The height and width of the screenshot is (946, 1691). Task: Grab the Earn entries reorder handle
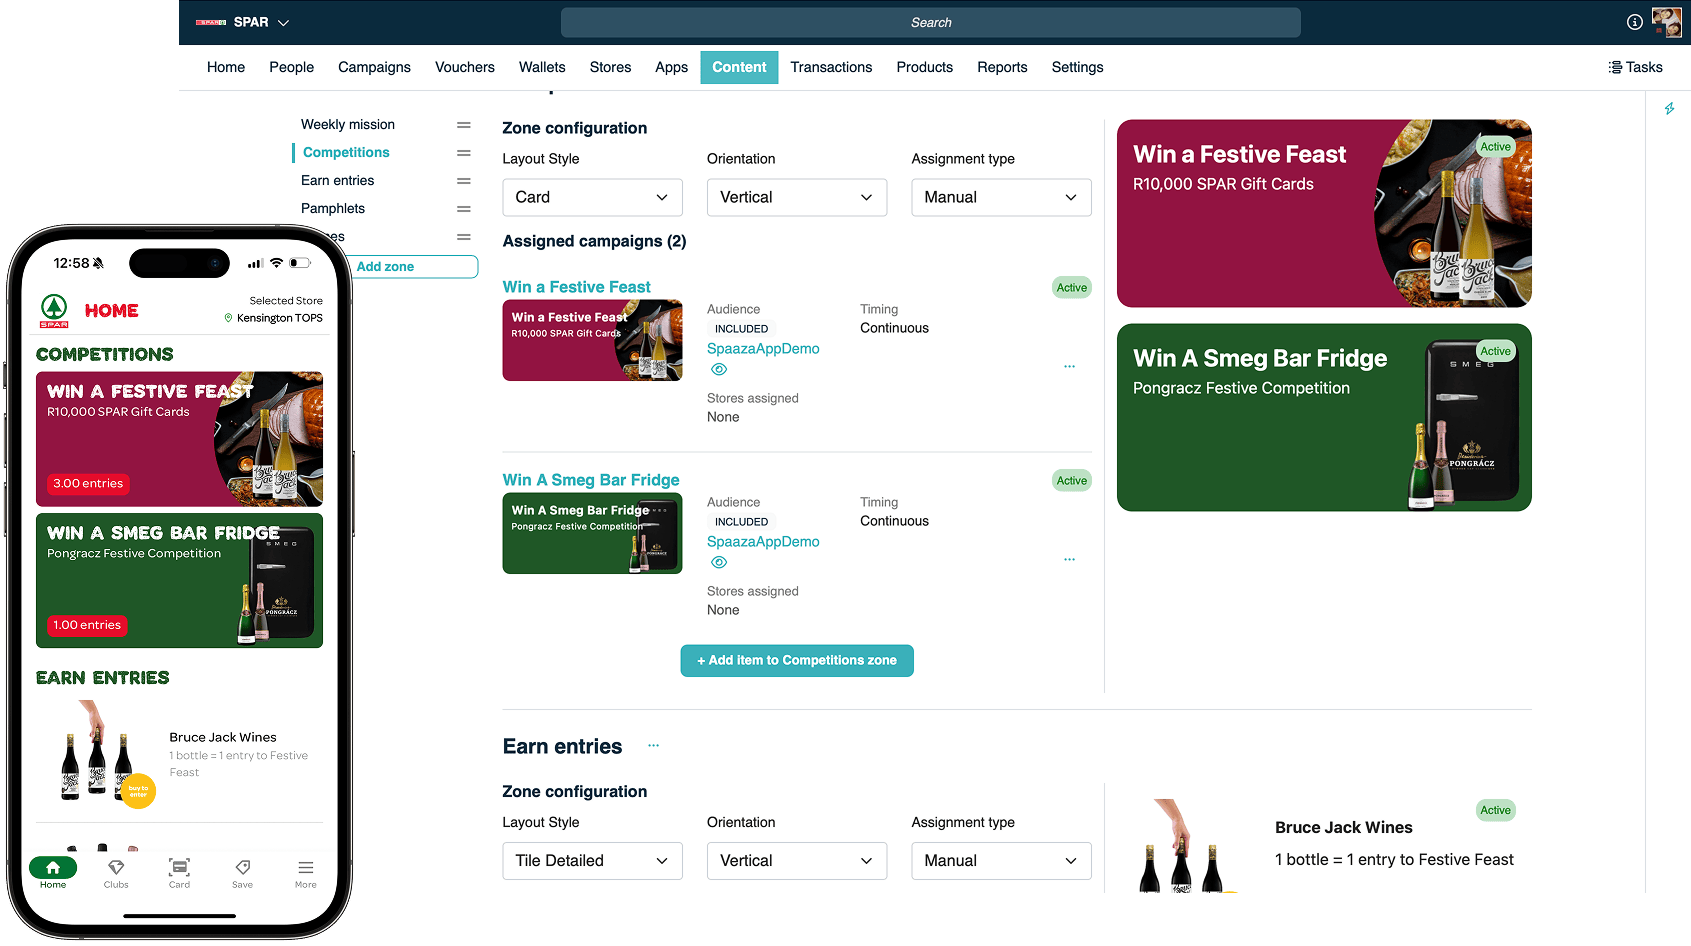(464, 181)
